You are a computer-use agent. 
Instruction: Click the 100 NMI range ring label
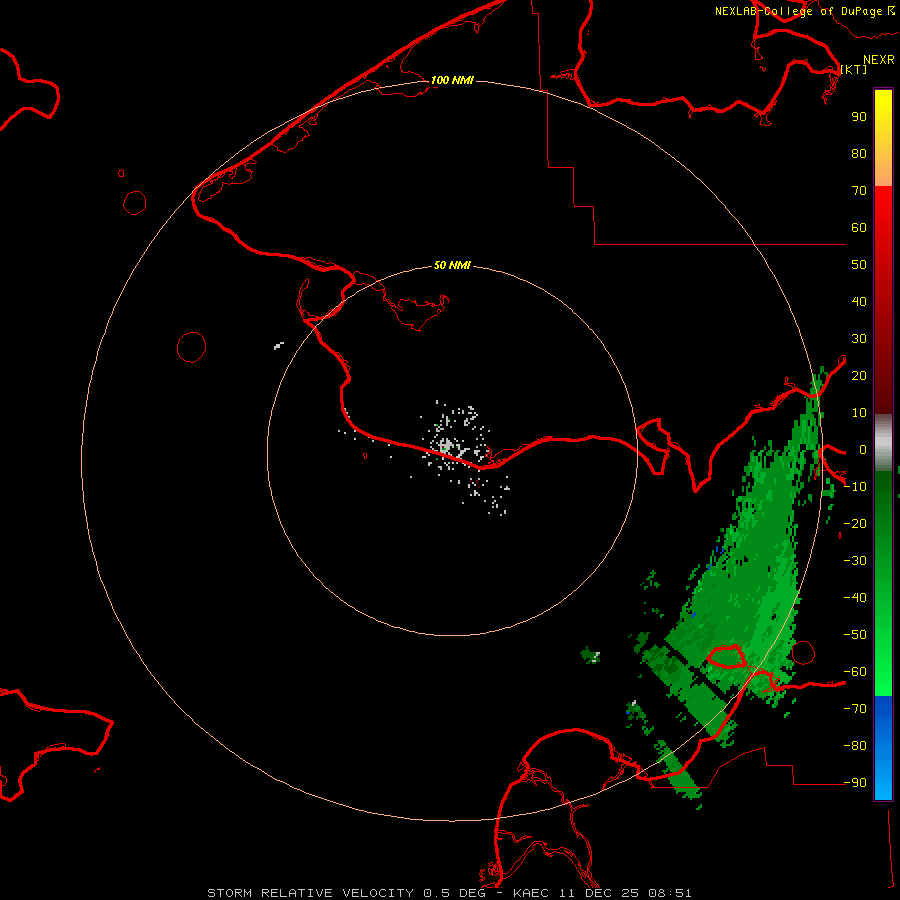(452, 80)
